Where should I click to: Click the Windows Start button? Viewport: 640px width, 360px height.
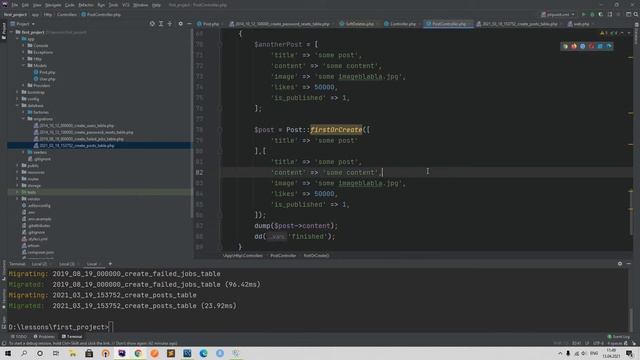click(8, 353)
